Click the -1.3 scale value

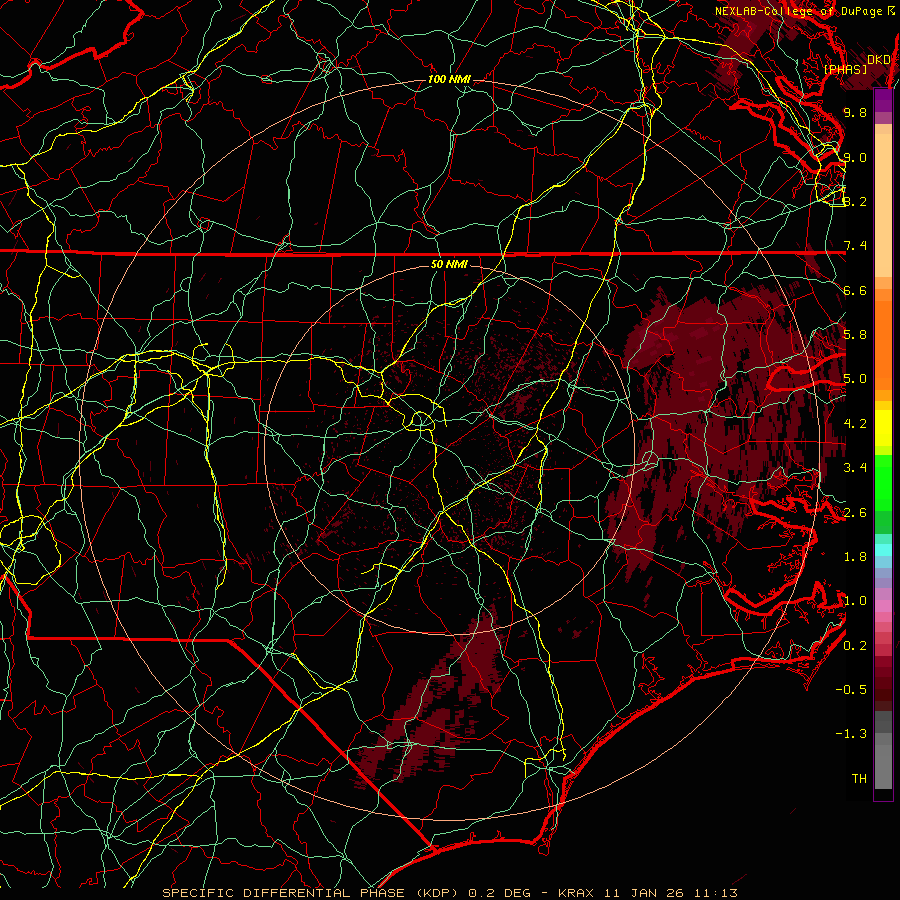click(851, 734)
